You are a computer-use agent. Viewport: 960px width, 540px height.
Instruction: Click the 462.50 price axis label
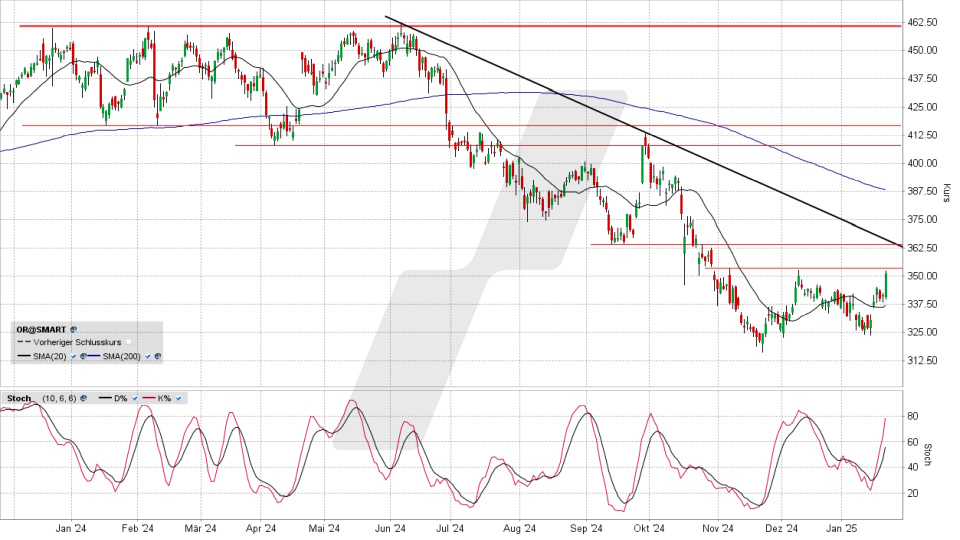pos(923,22)
